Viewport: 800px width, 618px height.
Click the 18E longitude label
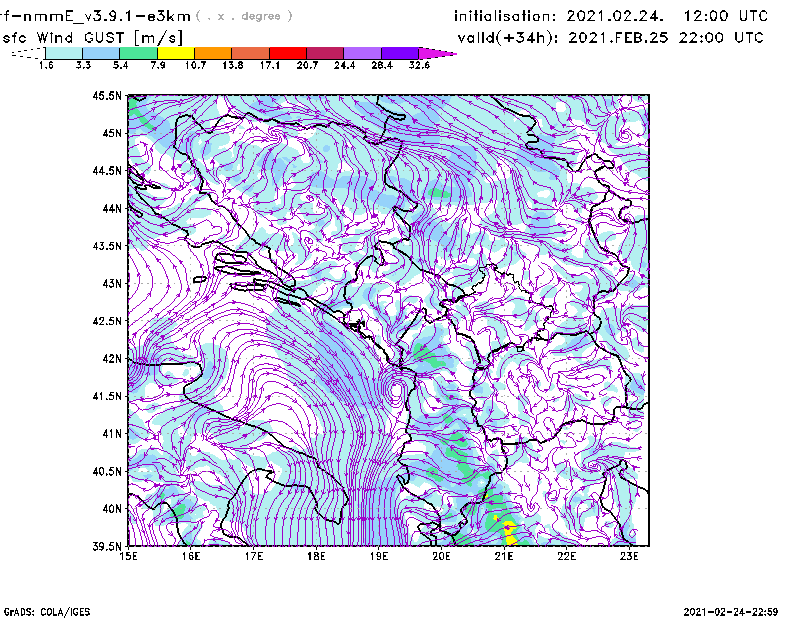tap(316, 556)
